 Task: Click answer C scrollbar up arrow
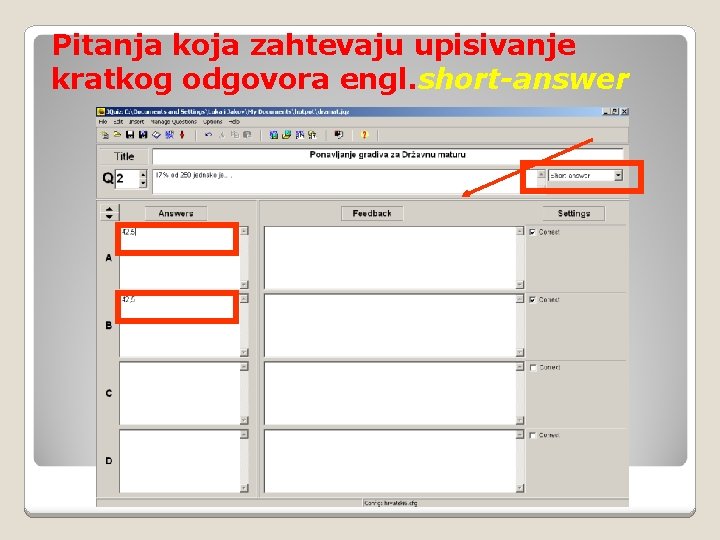click(244, 366)
